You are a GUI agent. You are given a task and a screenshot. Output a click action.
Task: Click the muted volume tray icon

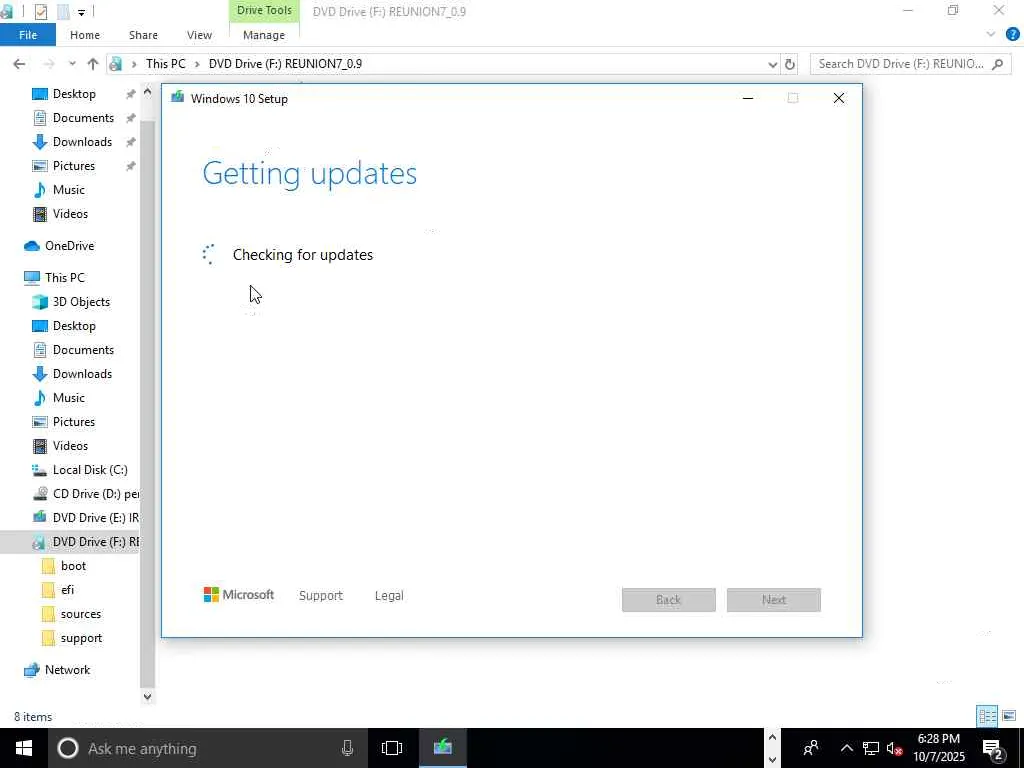895,748
